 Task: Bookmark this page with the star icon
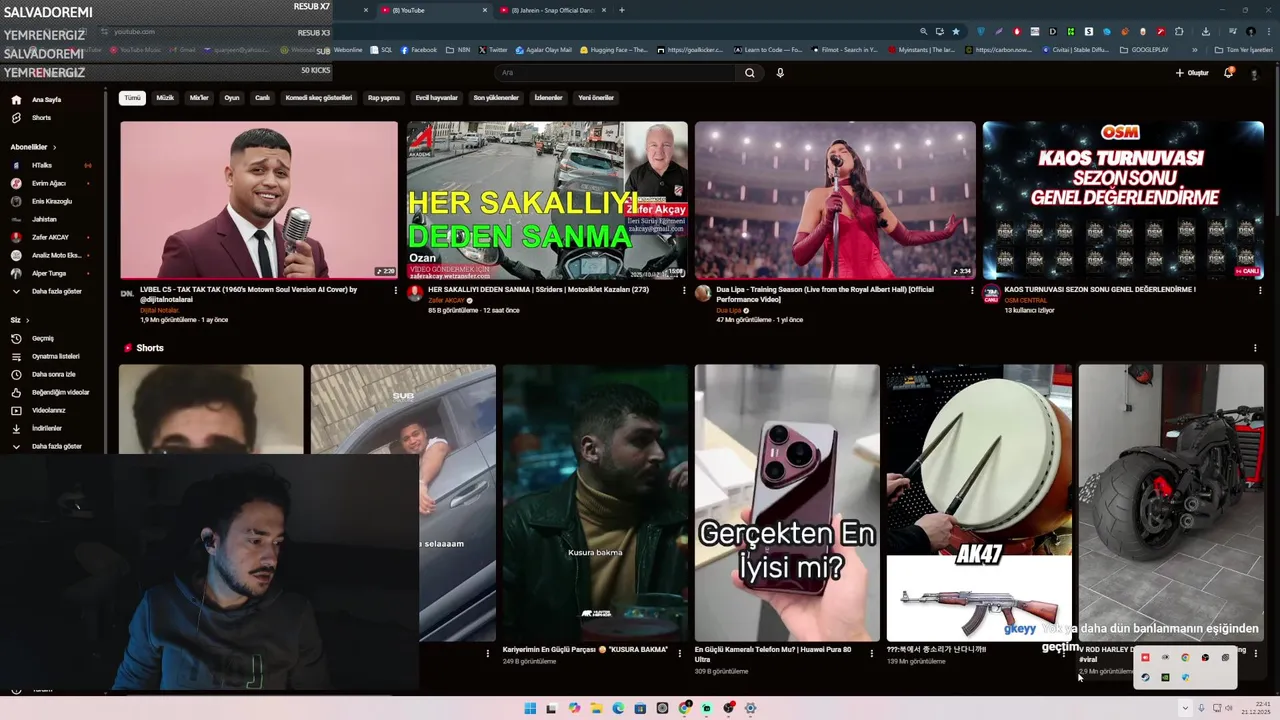[x=956, y=31]
